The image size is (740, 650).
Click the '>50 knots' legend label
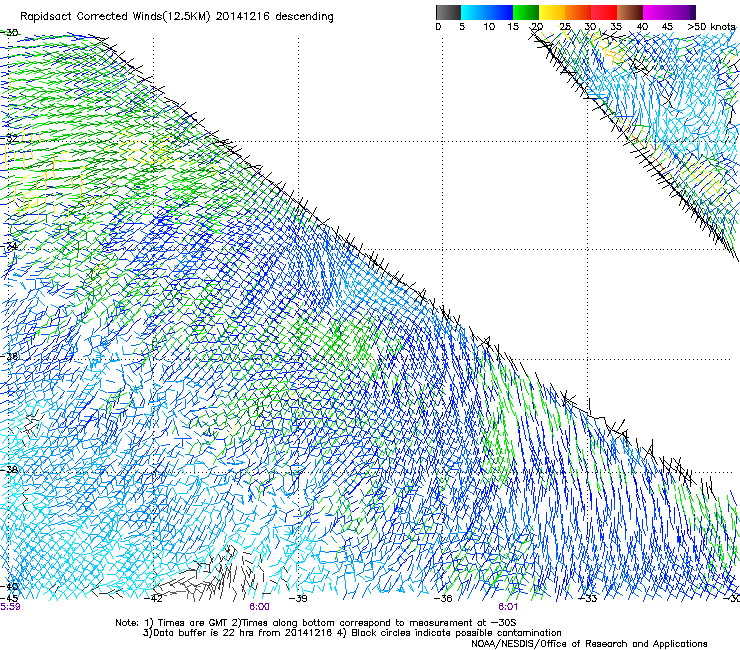pos(712,26)
